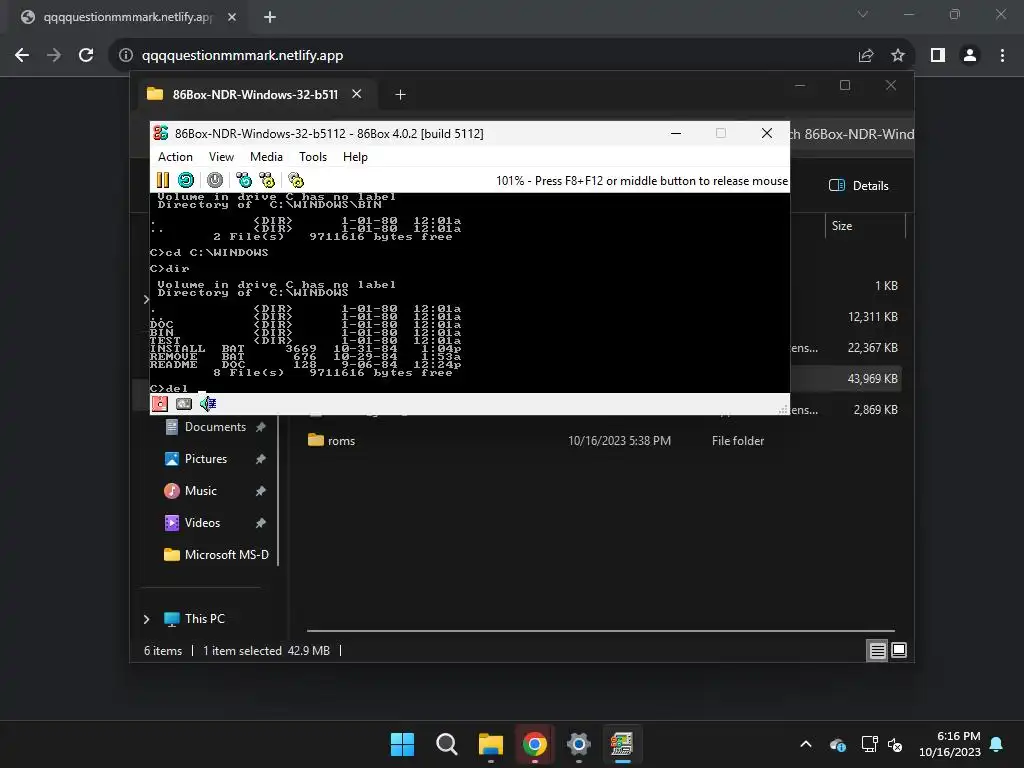Unpin Videos using its pin icon
Screen dimensions: 1024x768
pos(261,523)
